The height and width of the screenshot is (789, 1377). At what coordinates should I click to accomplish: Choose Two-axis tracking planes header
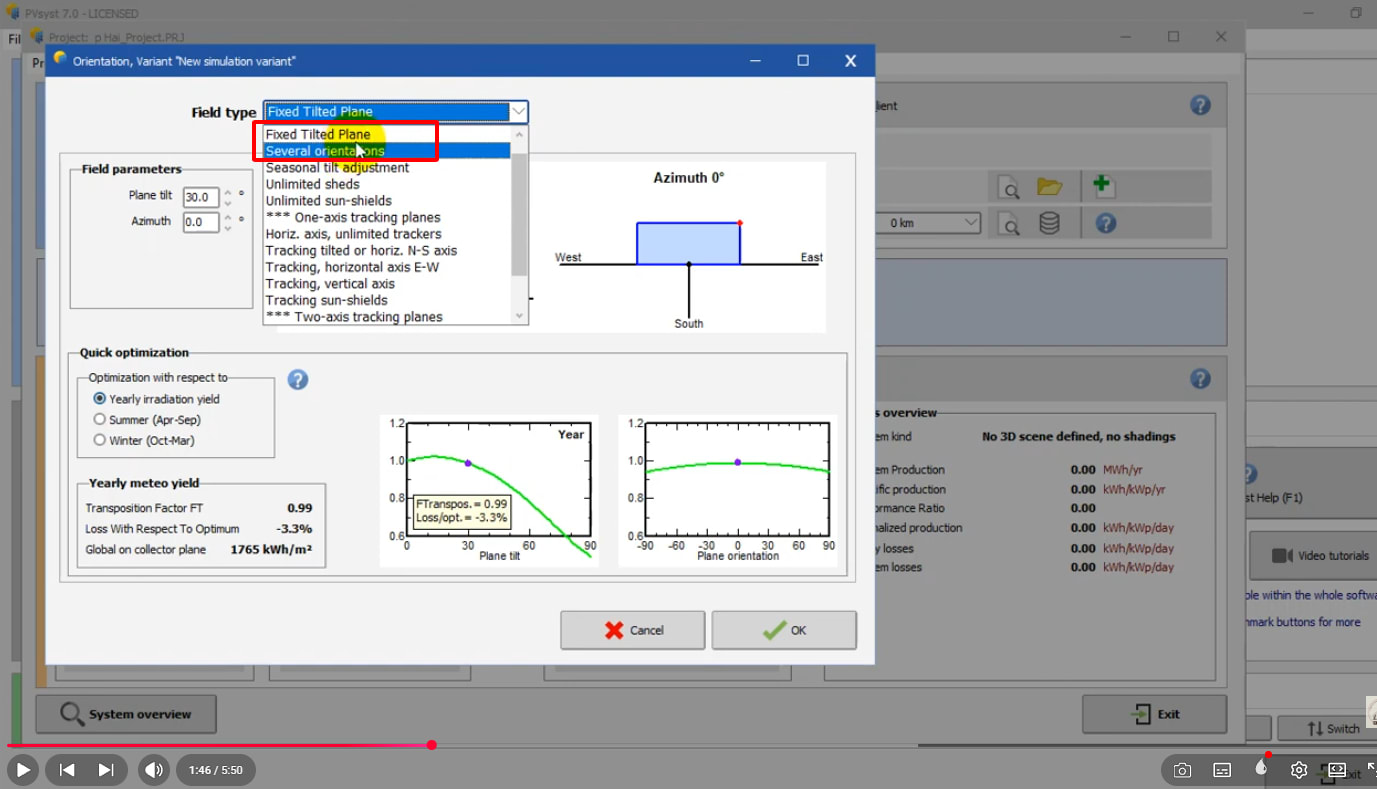[387, 317]
